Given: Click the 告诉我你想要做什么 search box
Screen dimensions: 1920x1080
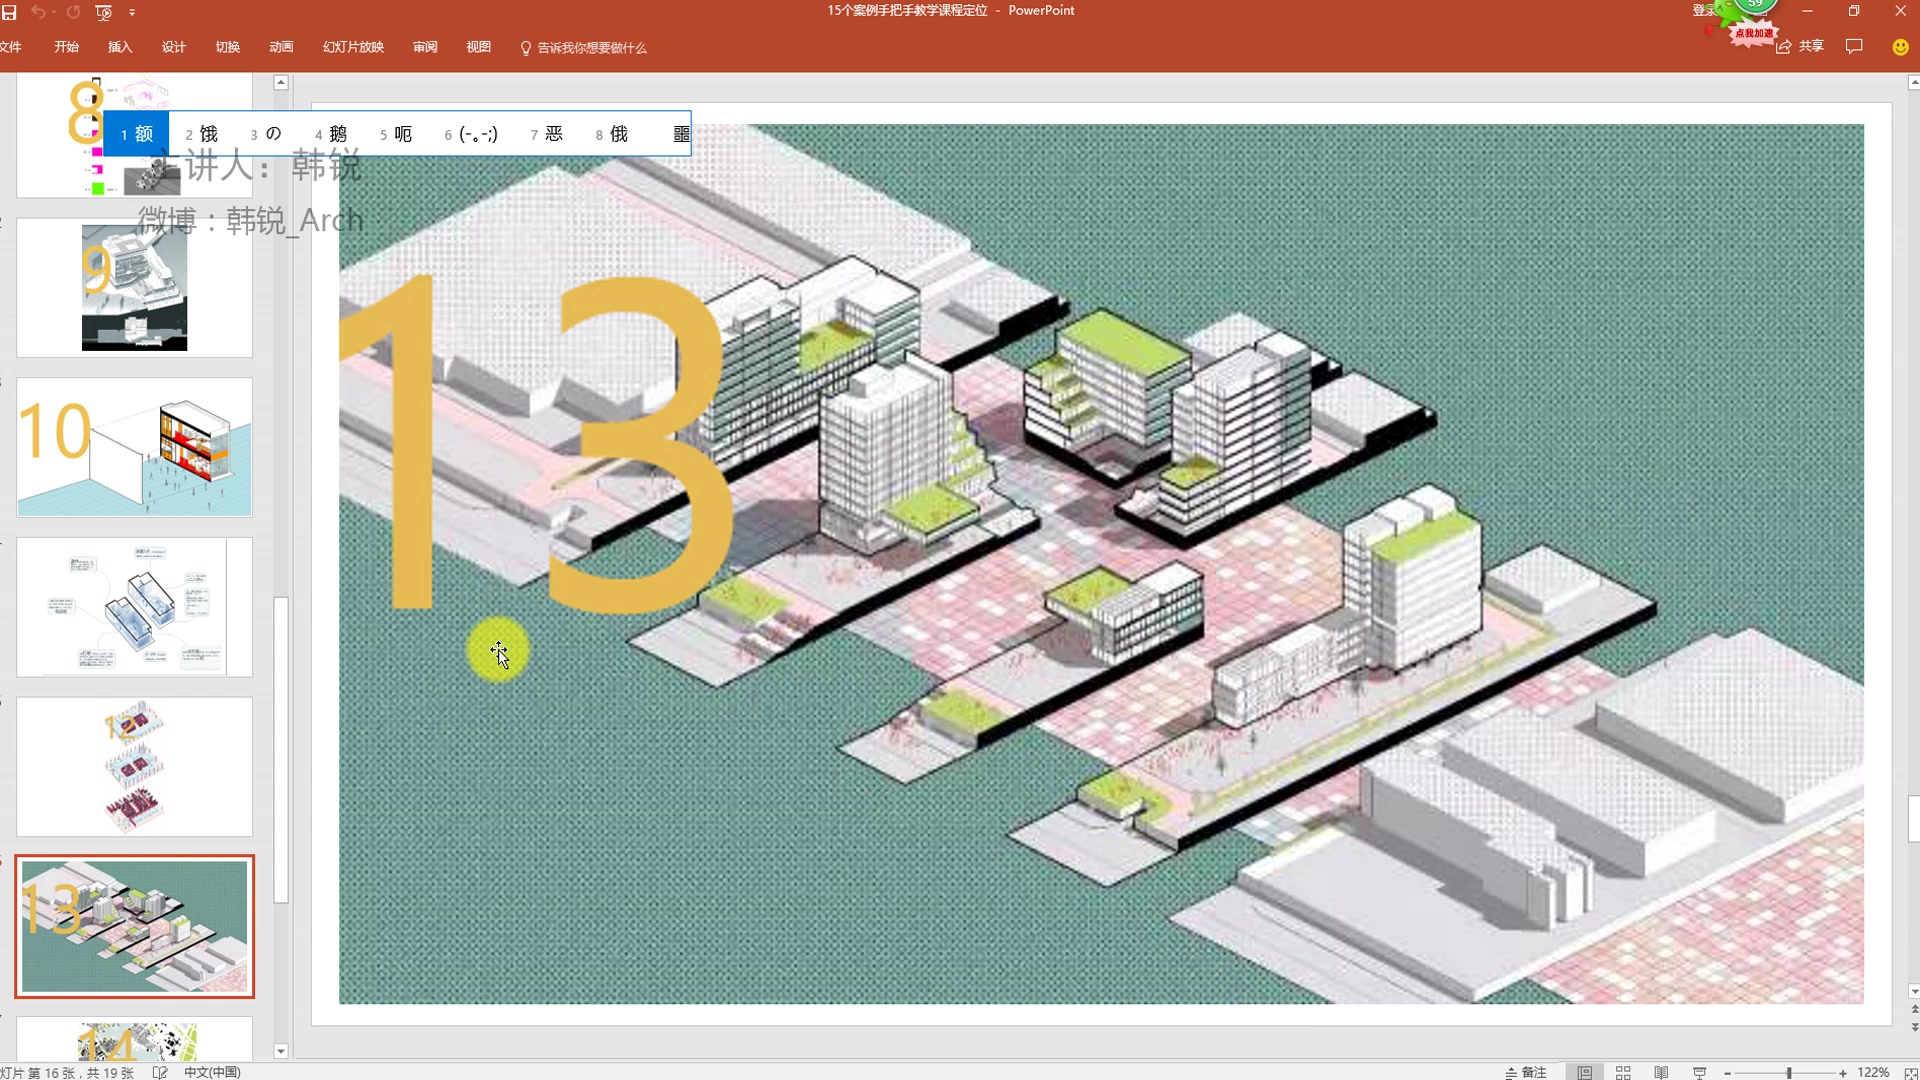Looking at the screenshot, I should pyautogui.click(x=584, y=48).
